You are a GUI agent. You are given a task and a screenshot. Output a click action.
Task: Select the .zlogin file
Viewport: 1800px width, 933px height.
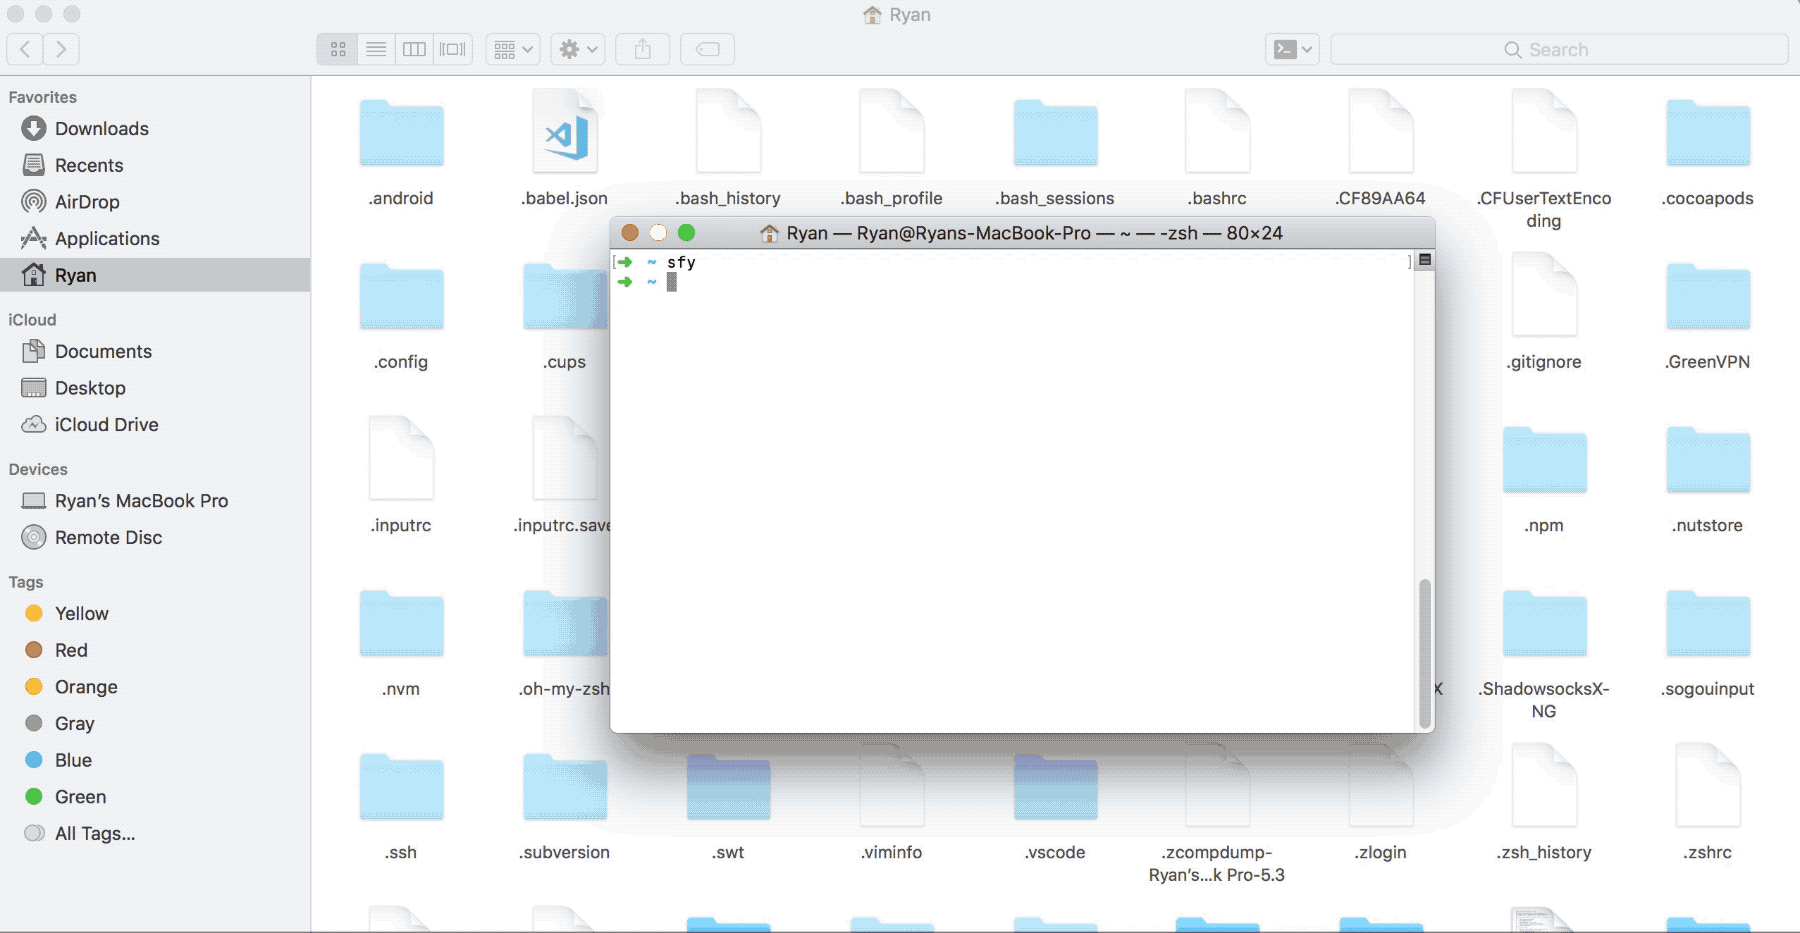pos(1381,785)
